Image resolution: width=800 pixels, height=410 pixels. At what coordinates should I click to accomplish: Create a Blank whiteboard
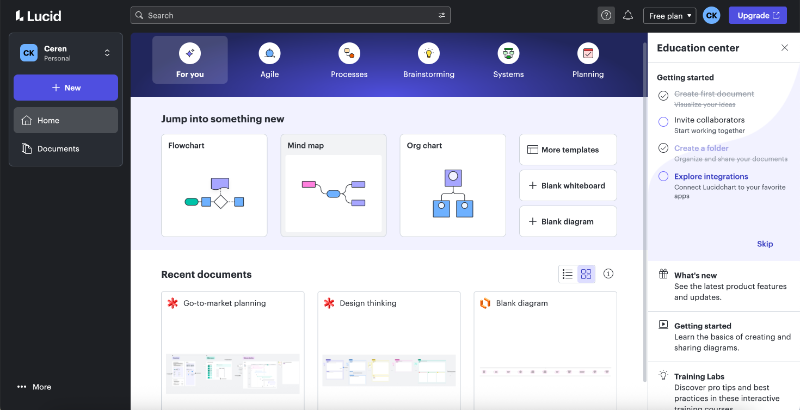568,186
